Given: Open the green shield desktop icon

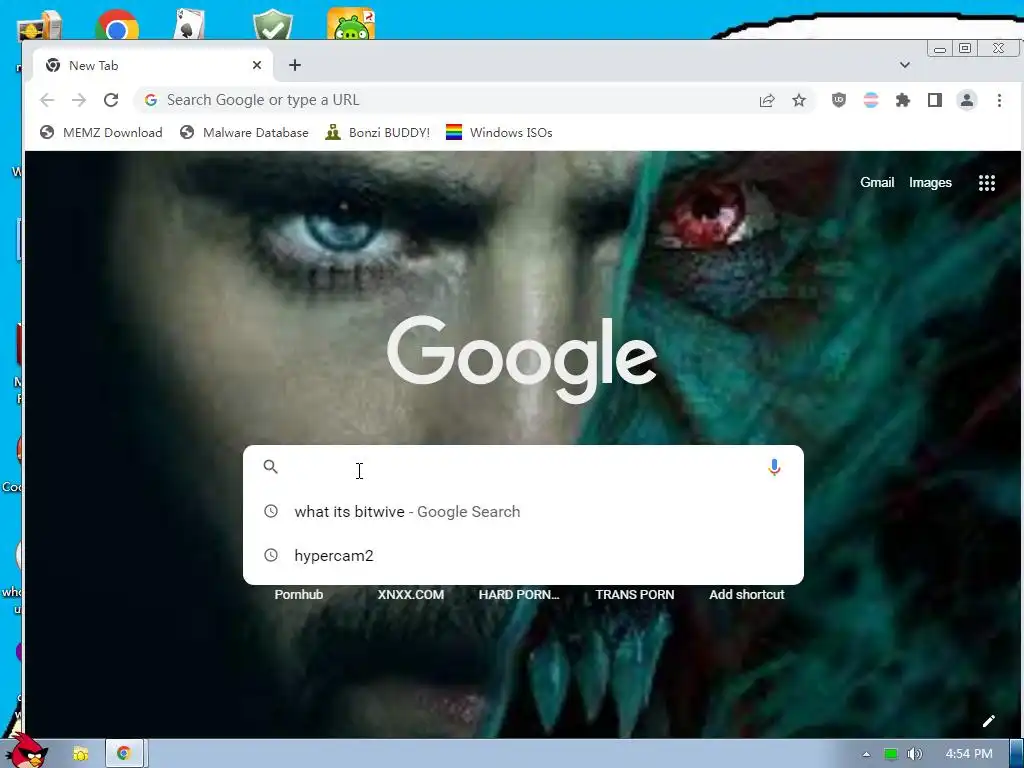Looking at the screenshot, I should pos(273,25).
